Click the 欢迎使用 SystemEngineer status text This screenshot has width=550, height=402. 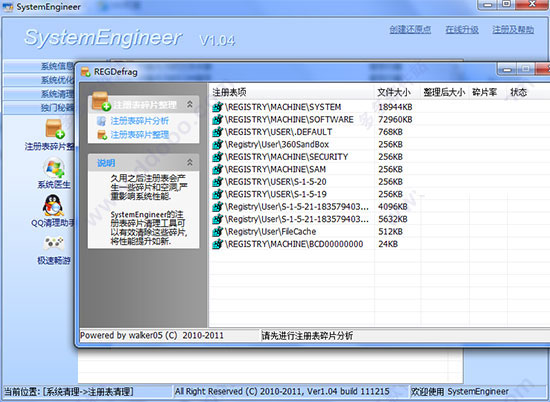(x=460, y=391)
